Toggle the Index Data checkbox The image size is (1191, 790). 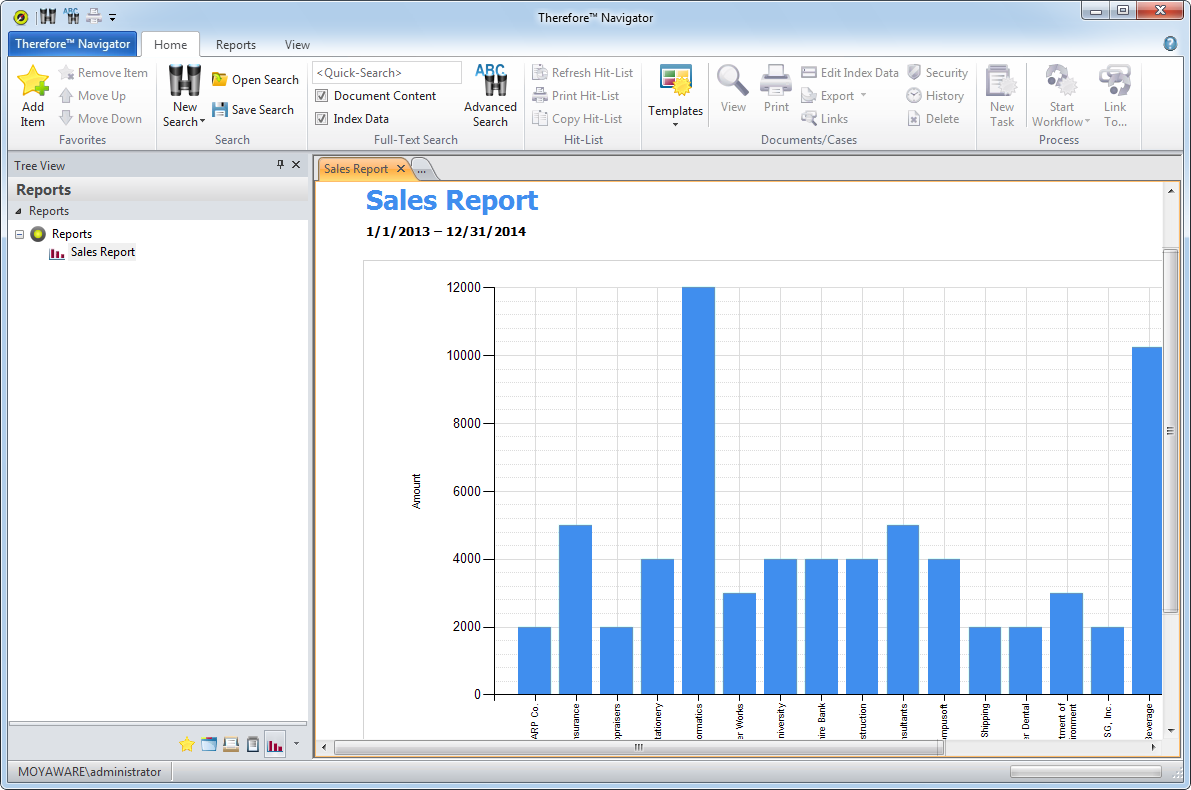322,119
